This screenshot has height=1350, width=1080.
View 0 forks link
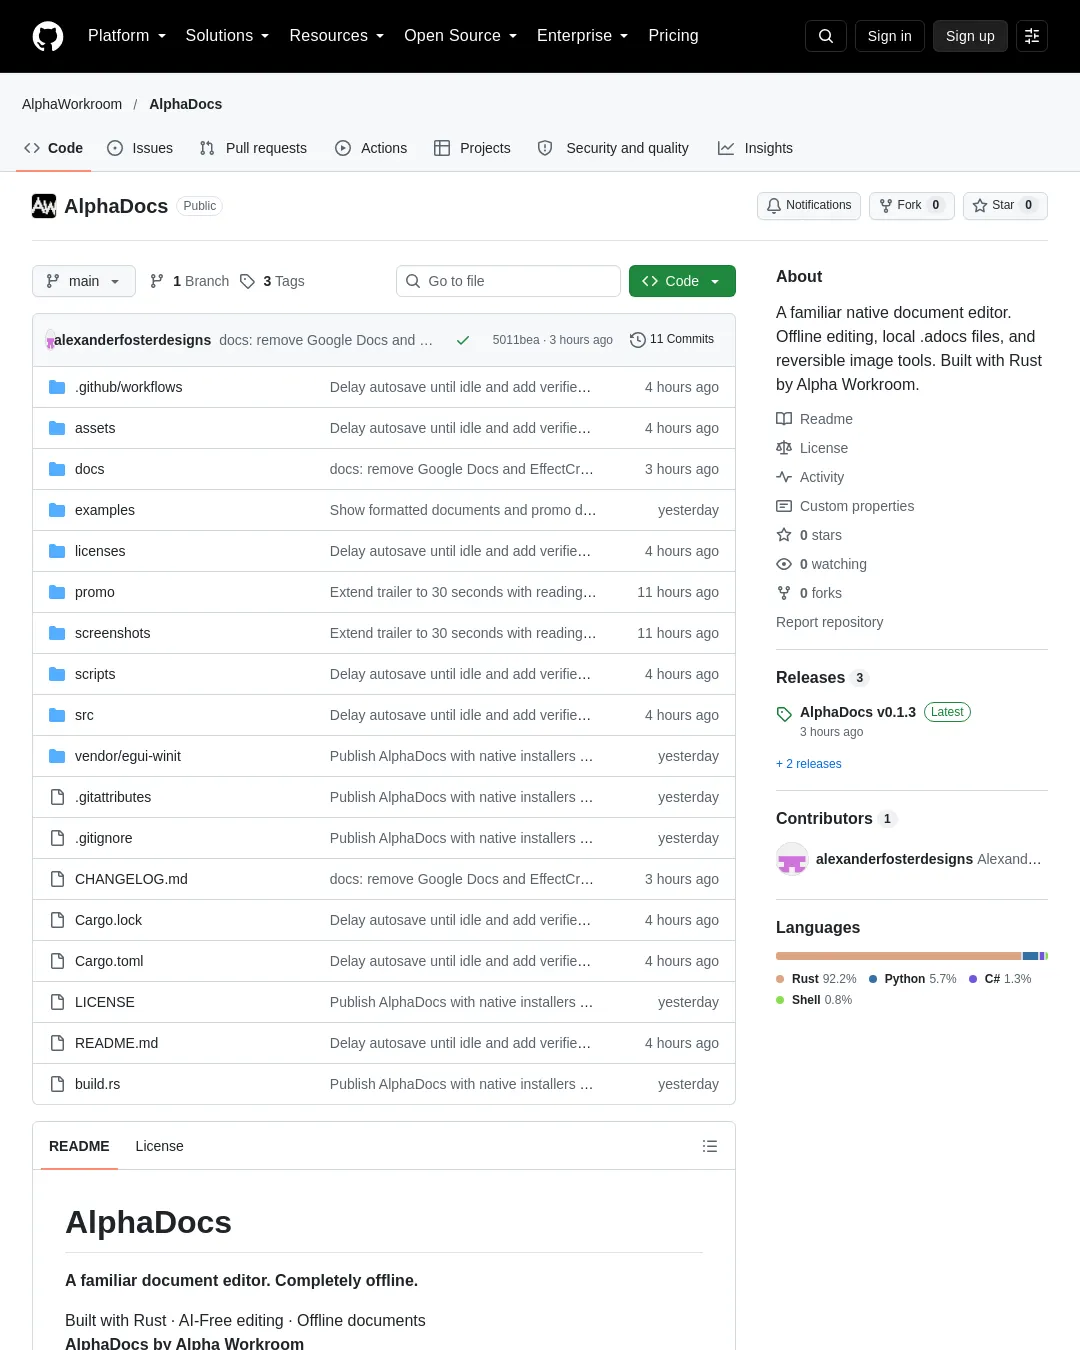coord(809,593)
